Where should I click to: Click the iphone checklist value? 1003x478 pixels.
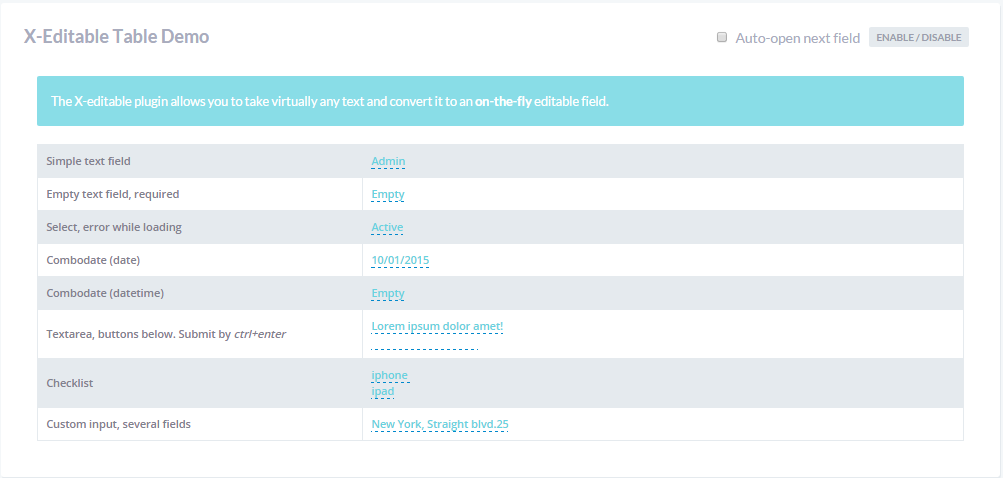coord(390,376)
